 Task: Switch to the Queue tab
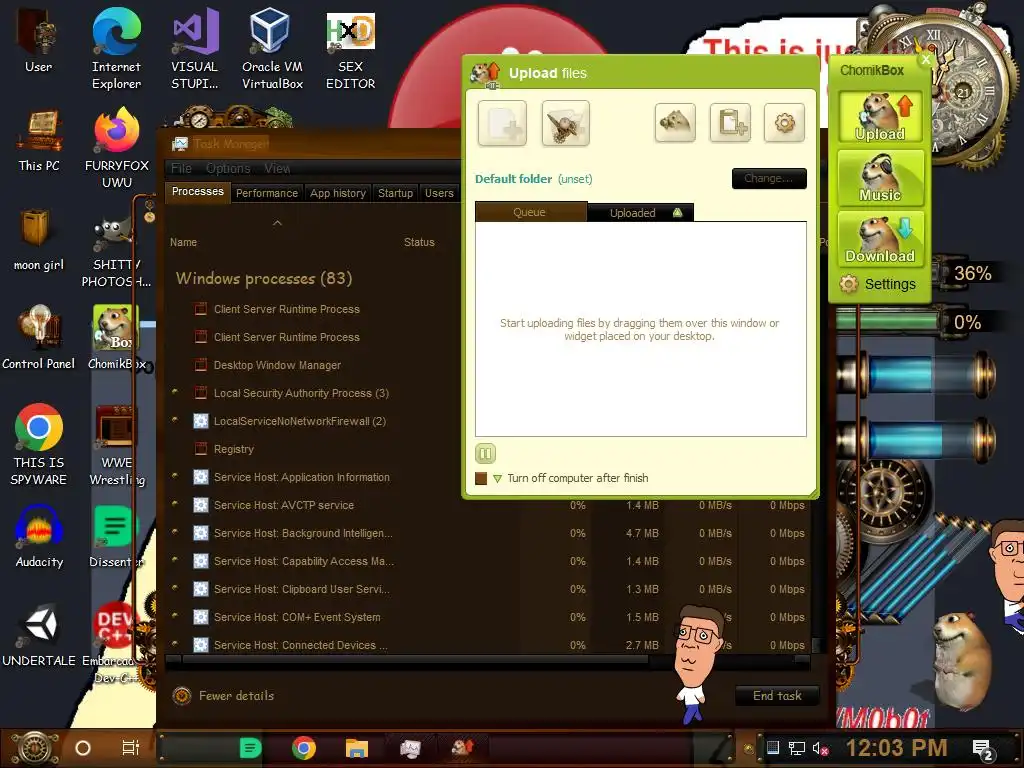point(530,212)
